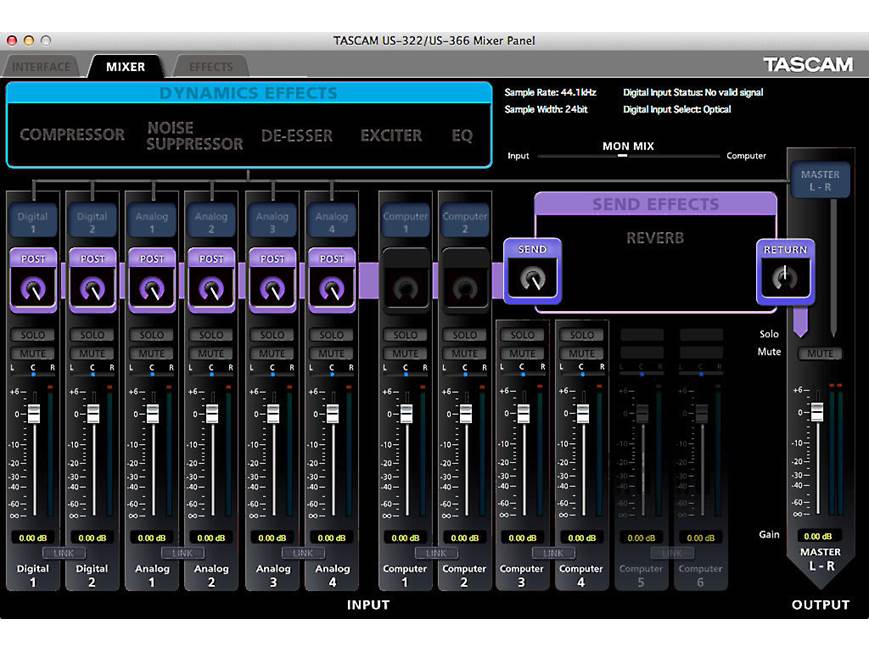The height and width of the screenshot is (652, 869).
Task: Open the DE-ESSER effect
Action: tap(297, 135)
